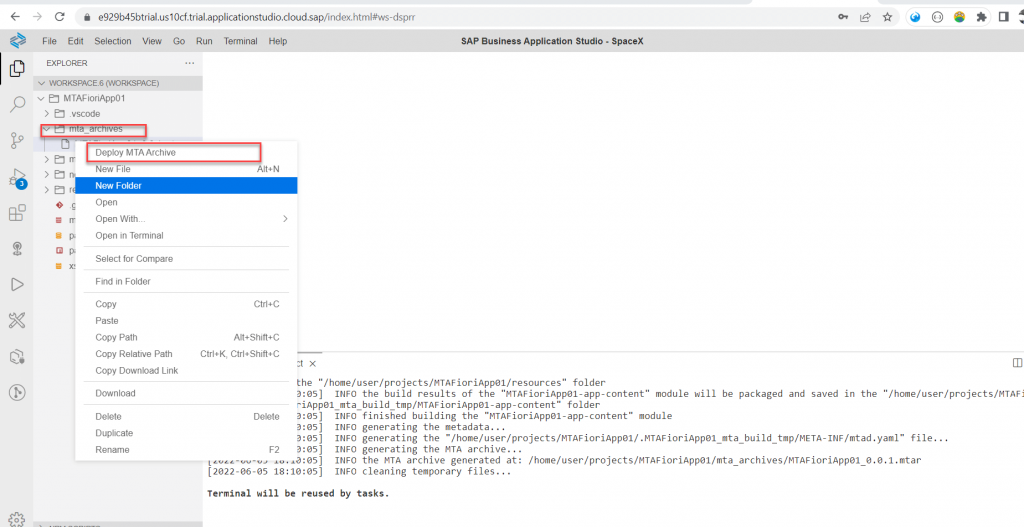Choose Deploy MTA Archive from context menu
The height and width of the screenshot is (527, 1024).
click(187, 152)
